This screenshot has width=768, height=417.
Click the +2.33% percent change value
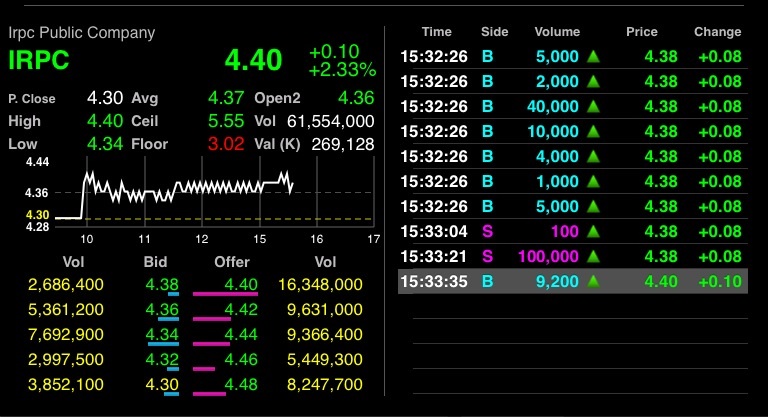(x=342, y=70)
